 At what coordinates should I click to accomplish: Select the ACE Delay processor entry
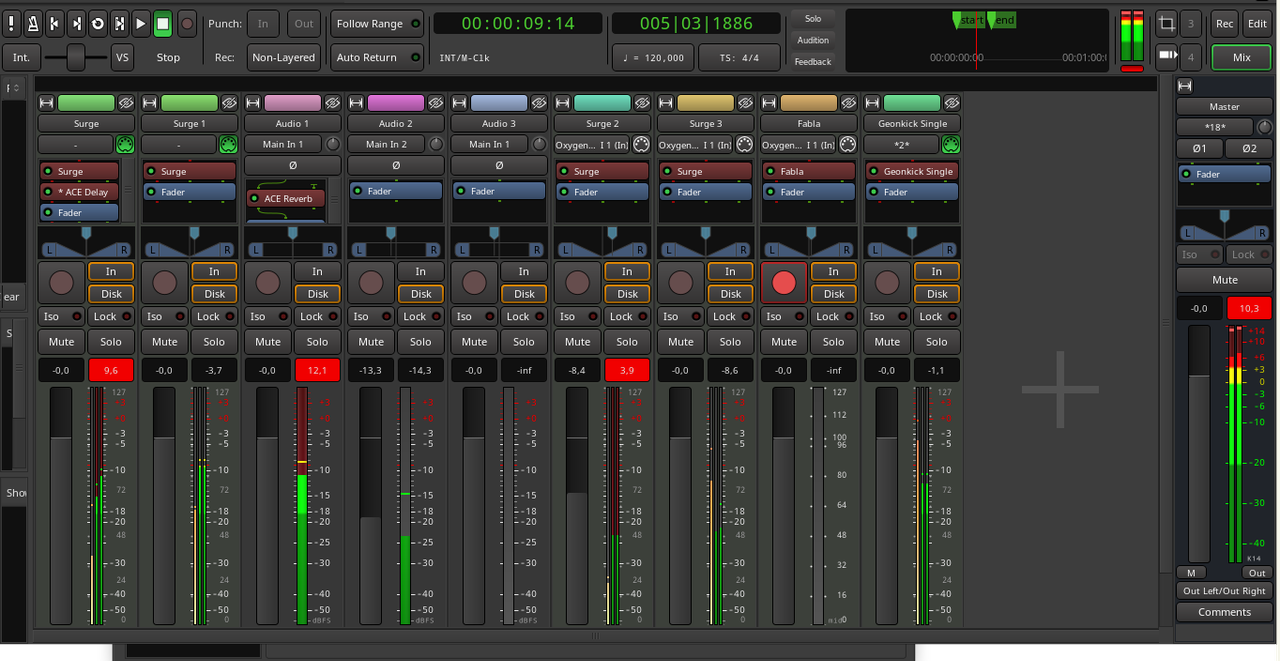79,192
